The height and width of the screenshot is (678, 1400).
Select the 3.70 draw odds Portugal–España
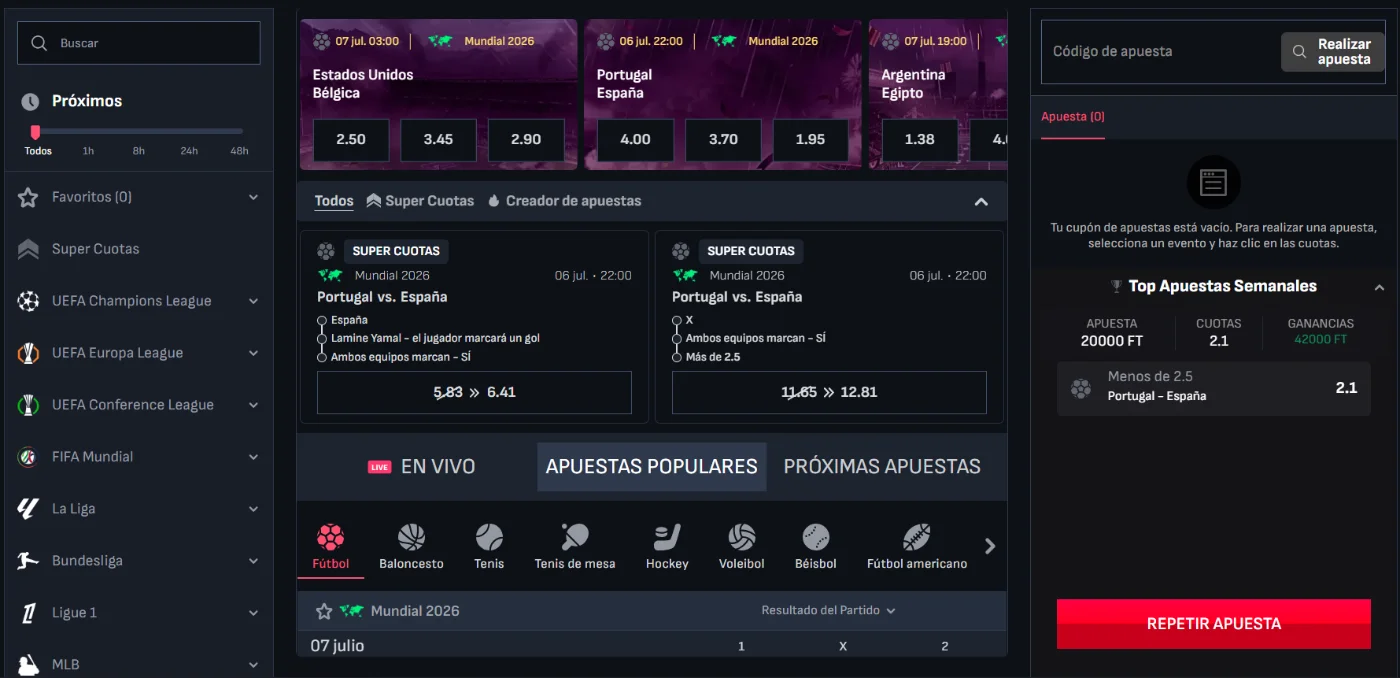723,140
